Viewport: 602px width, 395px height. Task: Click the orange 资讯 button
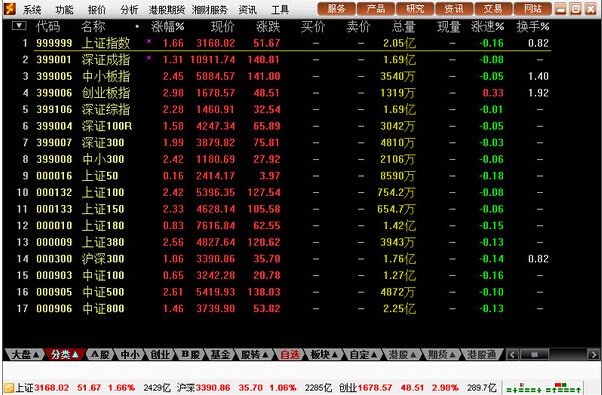[454, 8]
